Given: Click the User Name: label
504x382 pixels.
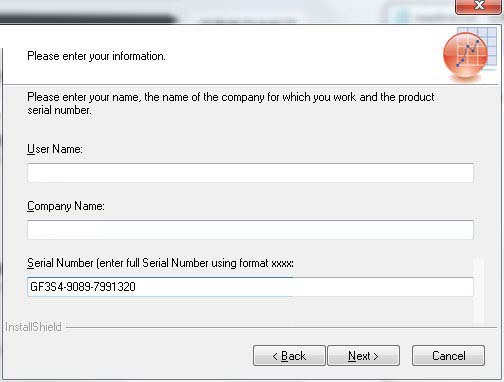Looking at the screenshot, I should click(x=55, y=149).
